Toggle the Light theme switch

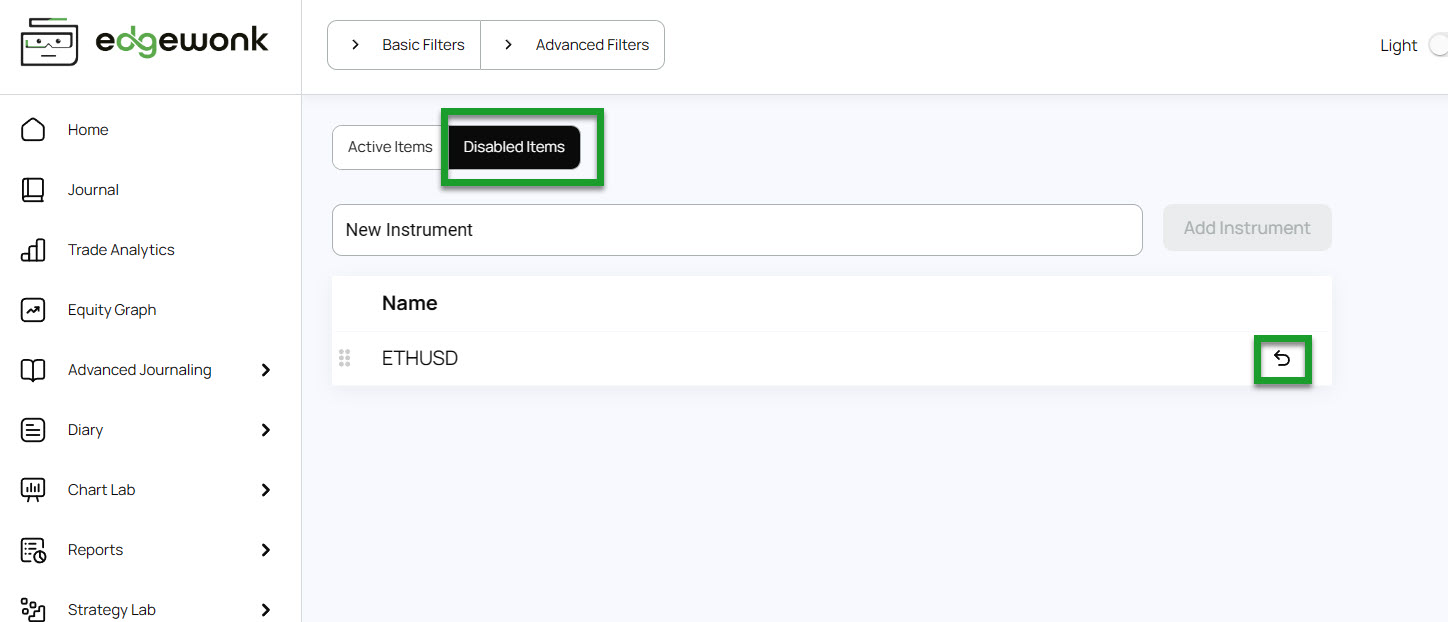click(1437, 45)
